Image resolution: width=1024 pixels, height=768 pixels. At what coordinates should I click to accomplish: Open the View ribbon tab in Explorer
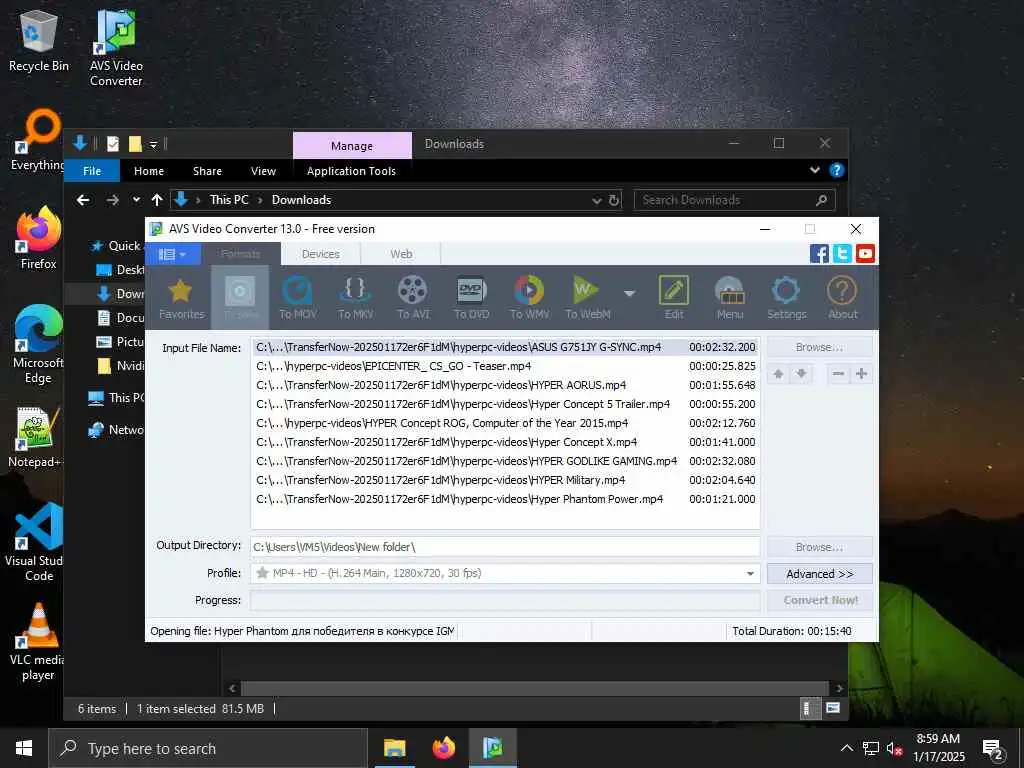pyautogui.click(x=263, y=170)
